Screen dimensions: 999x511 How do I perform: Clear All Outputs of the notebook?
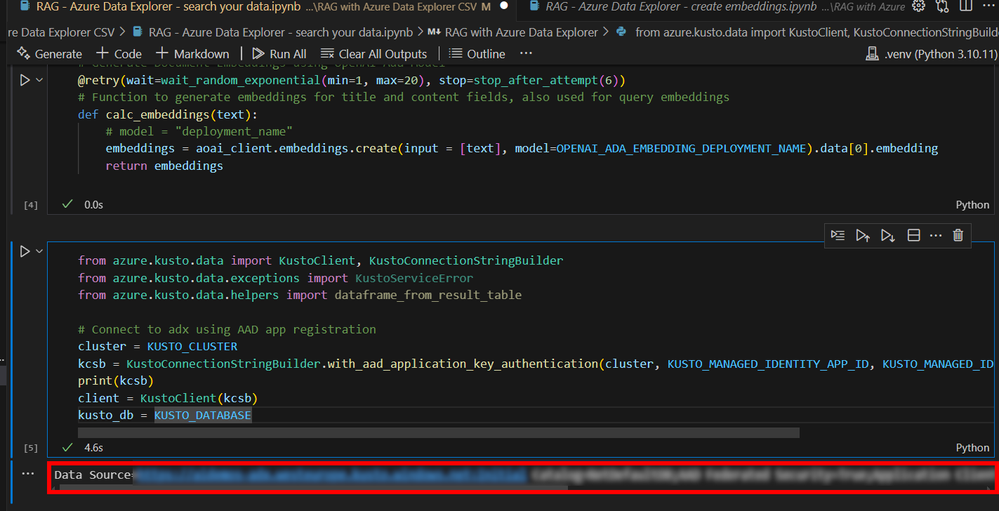(374, 54)
